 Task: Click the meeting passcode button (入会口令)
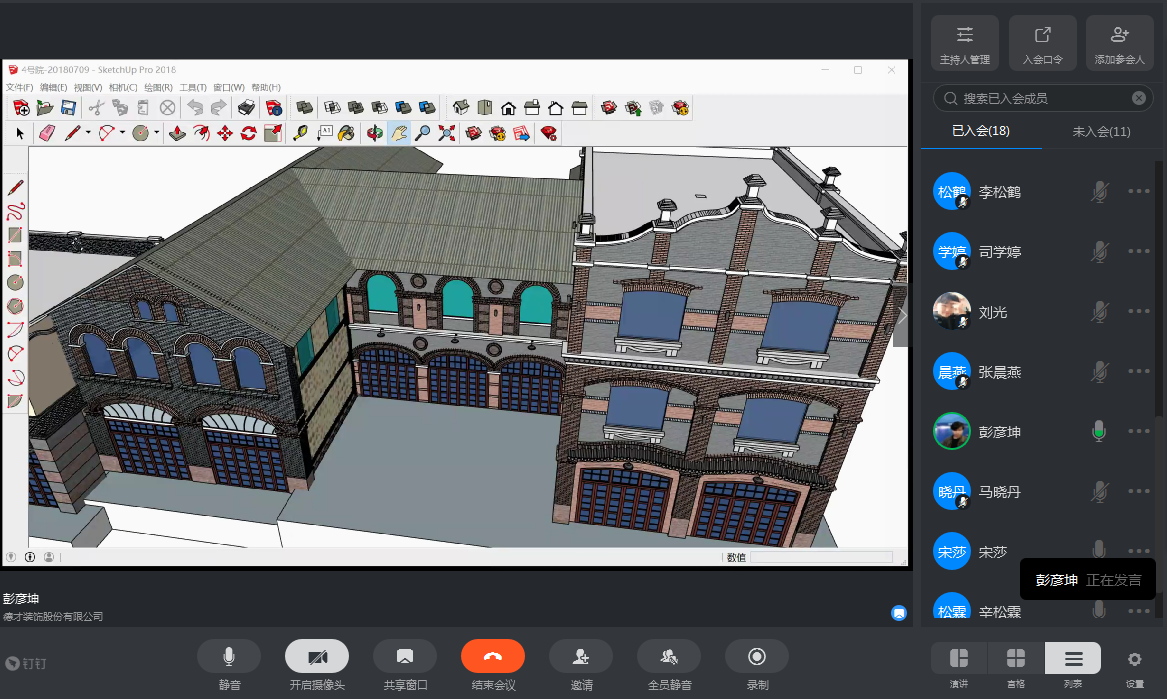[1043, 42]
